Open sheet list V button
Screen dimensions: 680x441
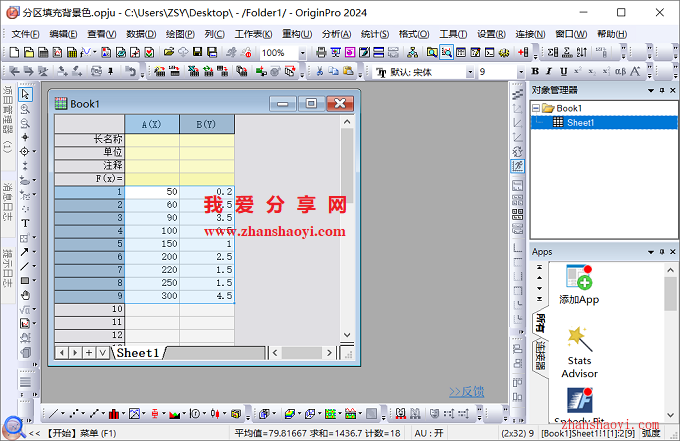[x=102, y=353]
